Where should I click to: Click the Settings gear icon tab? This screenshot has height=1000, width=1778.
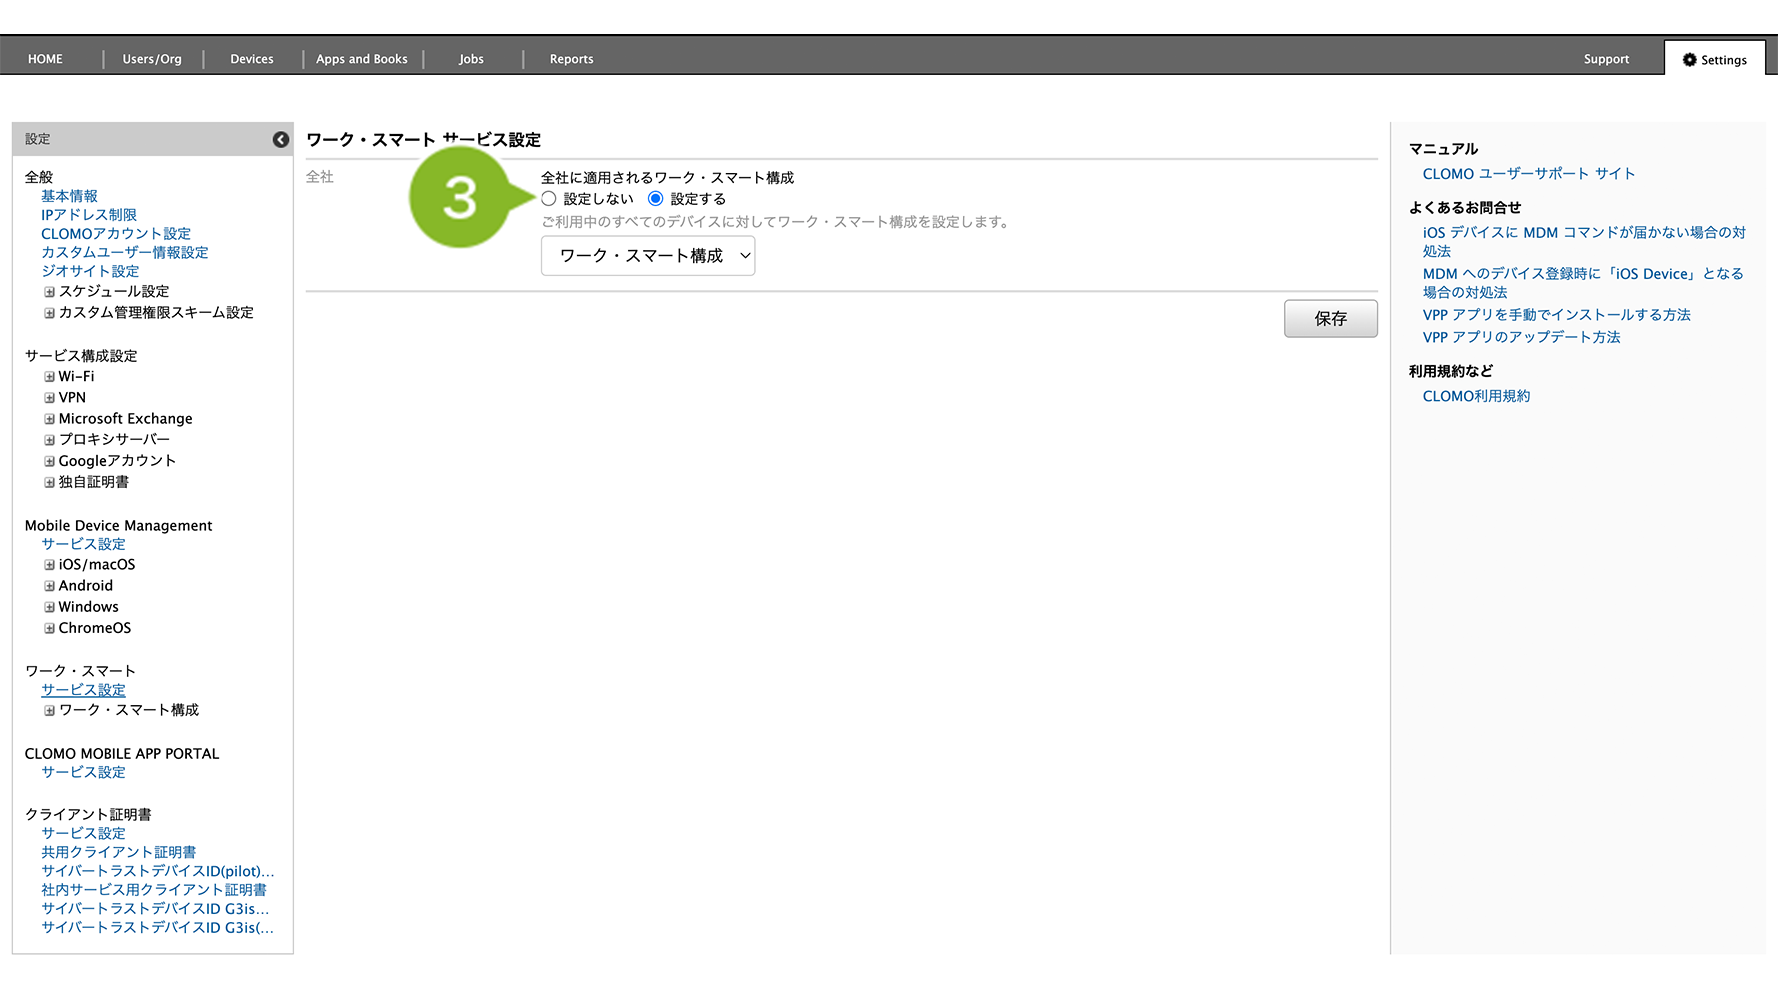point(1714,60)
